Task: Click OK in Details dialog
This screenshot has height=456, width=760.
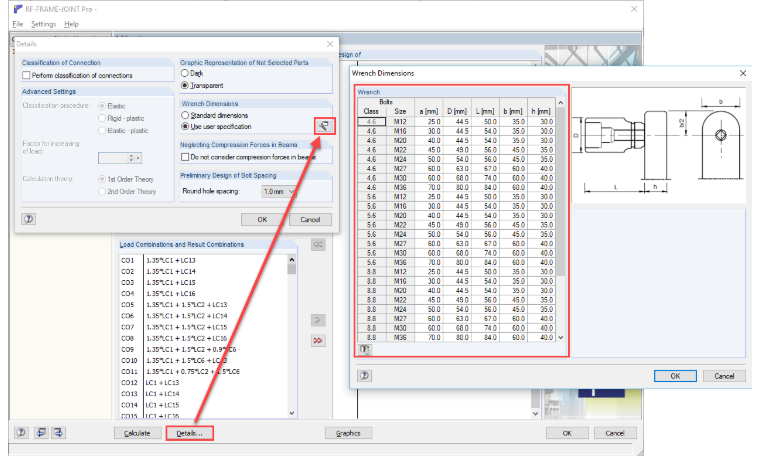Action: point(262,220)
